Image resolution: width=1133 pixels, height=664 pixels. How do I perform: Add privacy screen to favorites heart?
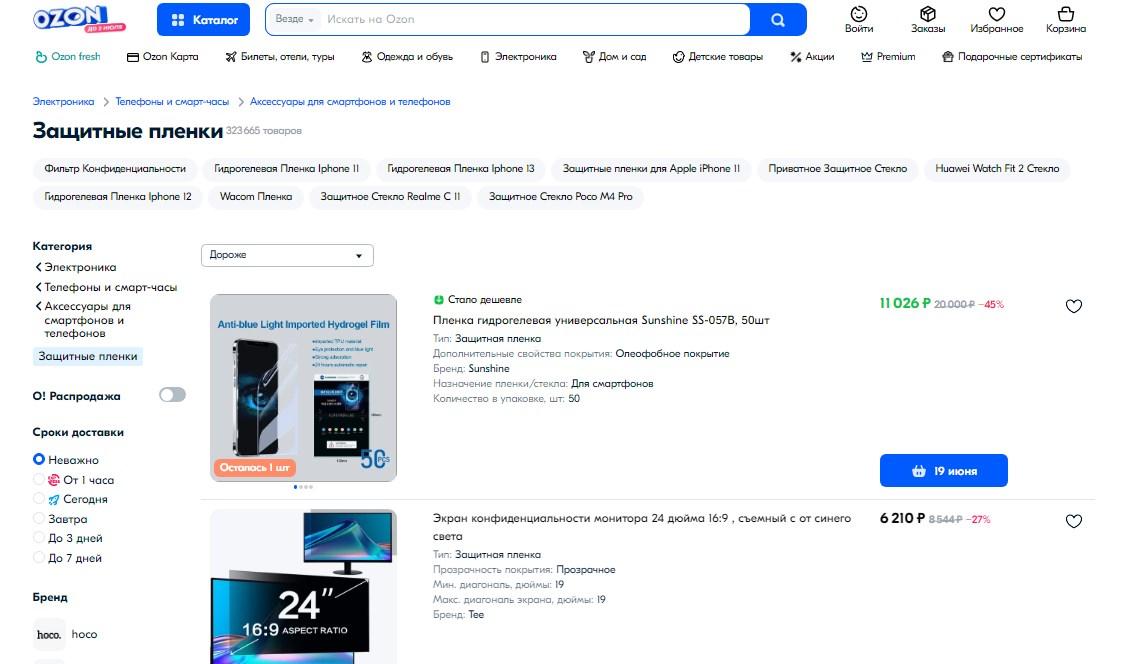pos(1074,521)
